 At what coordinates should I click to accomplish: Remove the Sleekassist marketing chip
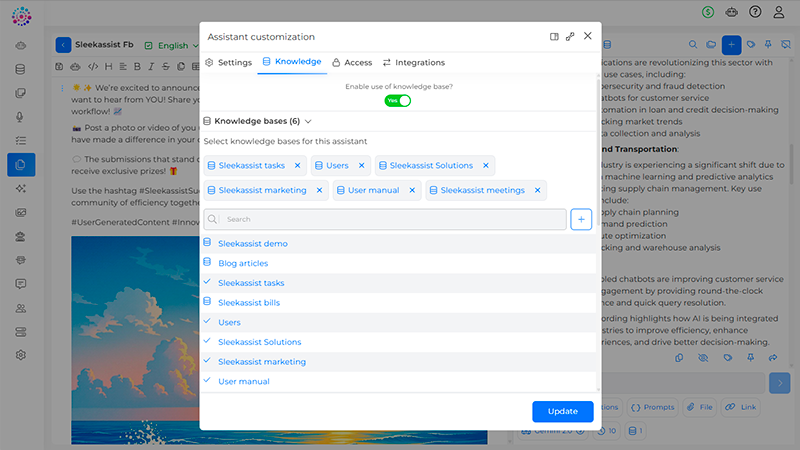(x=319, y=190)
